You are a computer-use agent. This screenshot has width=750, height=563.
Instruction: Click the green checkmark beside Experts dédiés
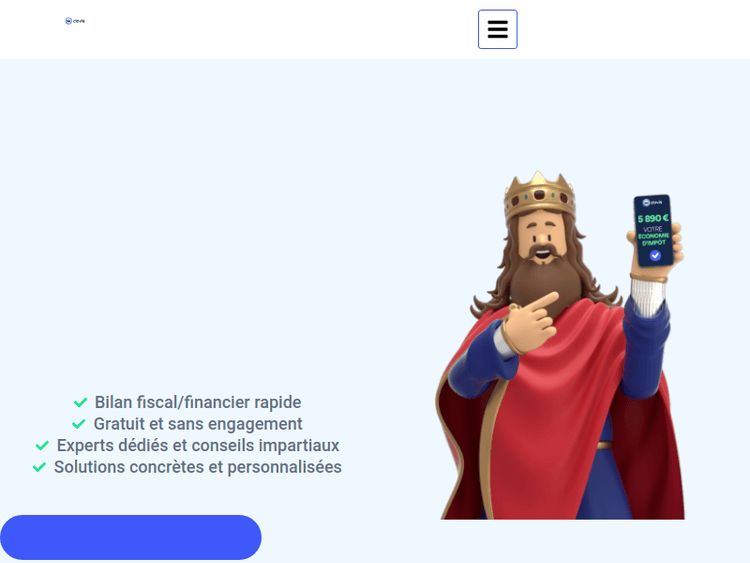(x=42, y=445)
